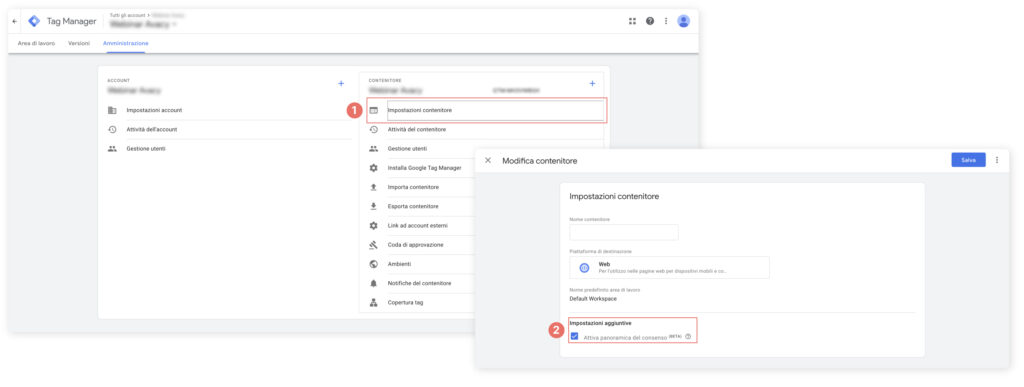Click the Importa contenitore upload icon

(374, 187)
